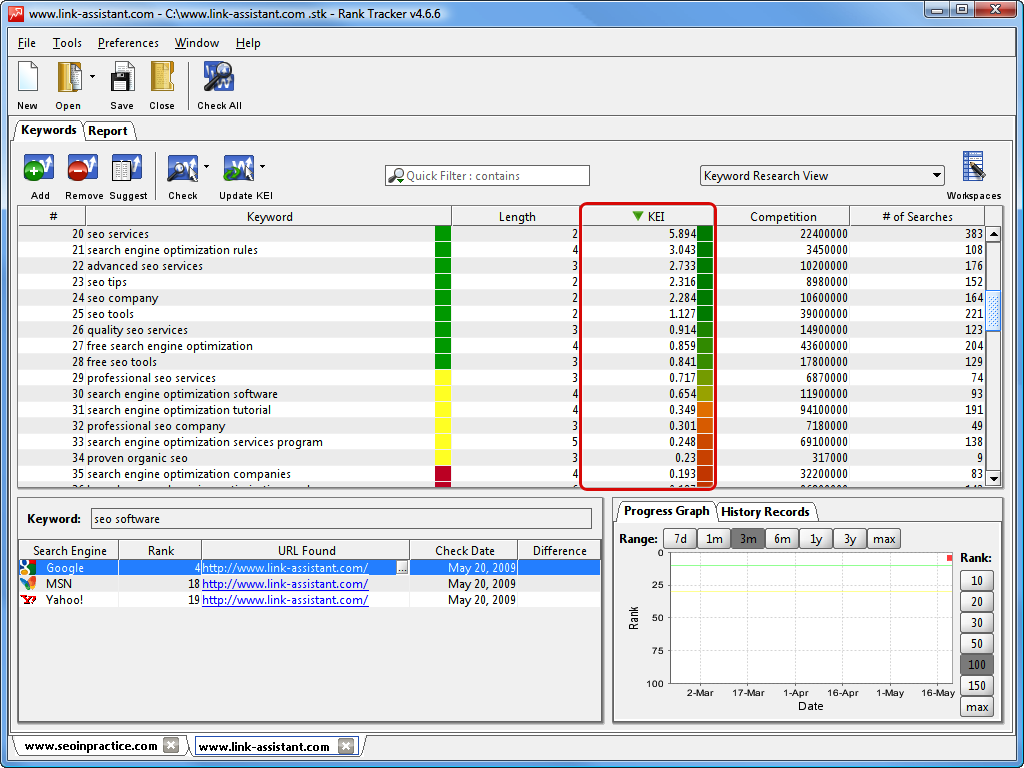Click the Google search engine icon
Image resolution: width=1024 pixels, height=768 pixels.
pyautogui.click(x=27, y=568)
